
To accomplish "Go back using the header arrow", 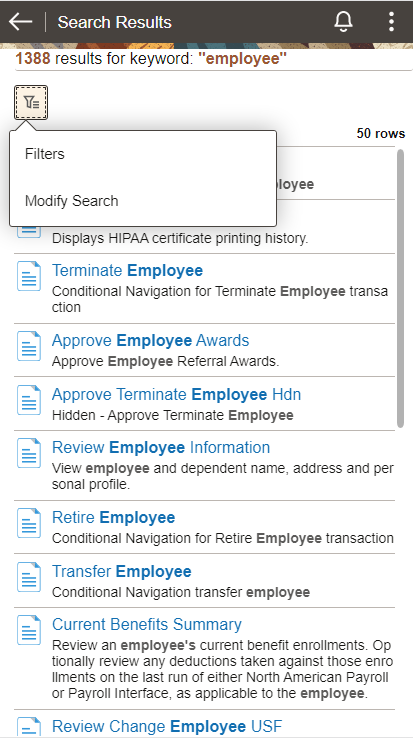I will 20,22.
